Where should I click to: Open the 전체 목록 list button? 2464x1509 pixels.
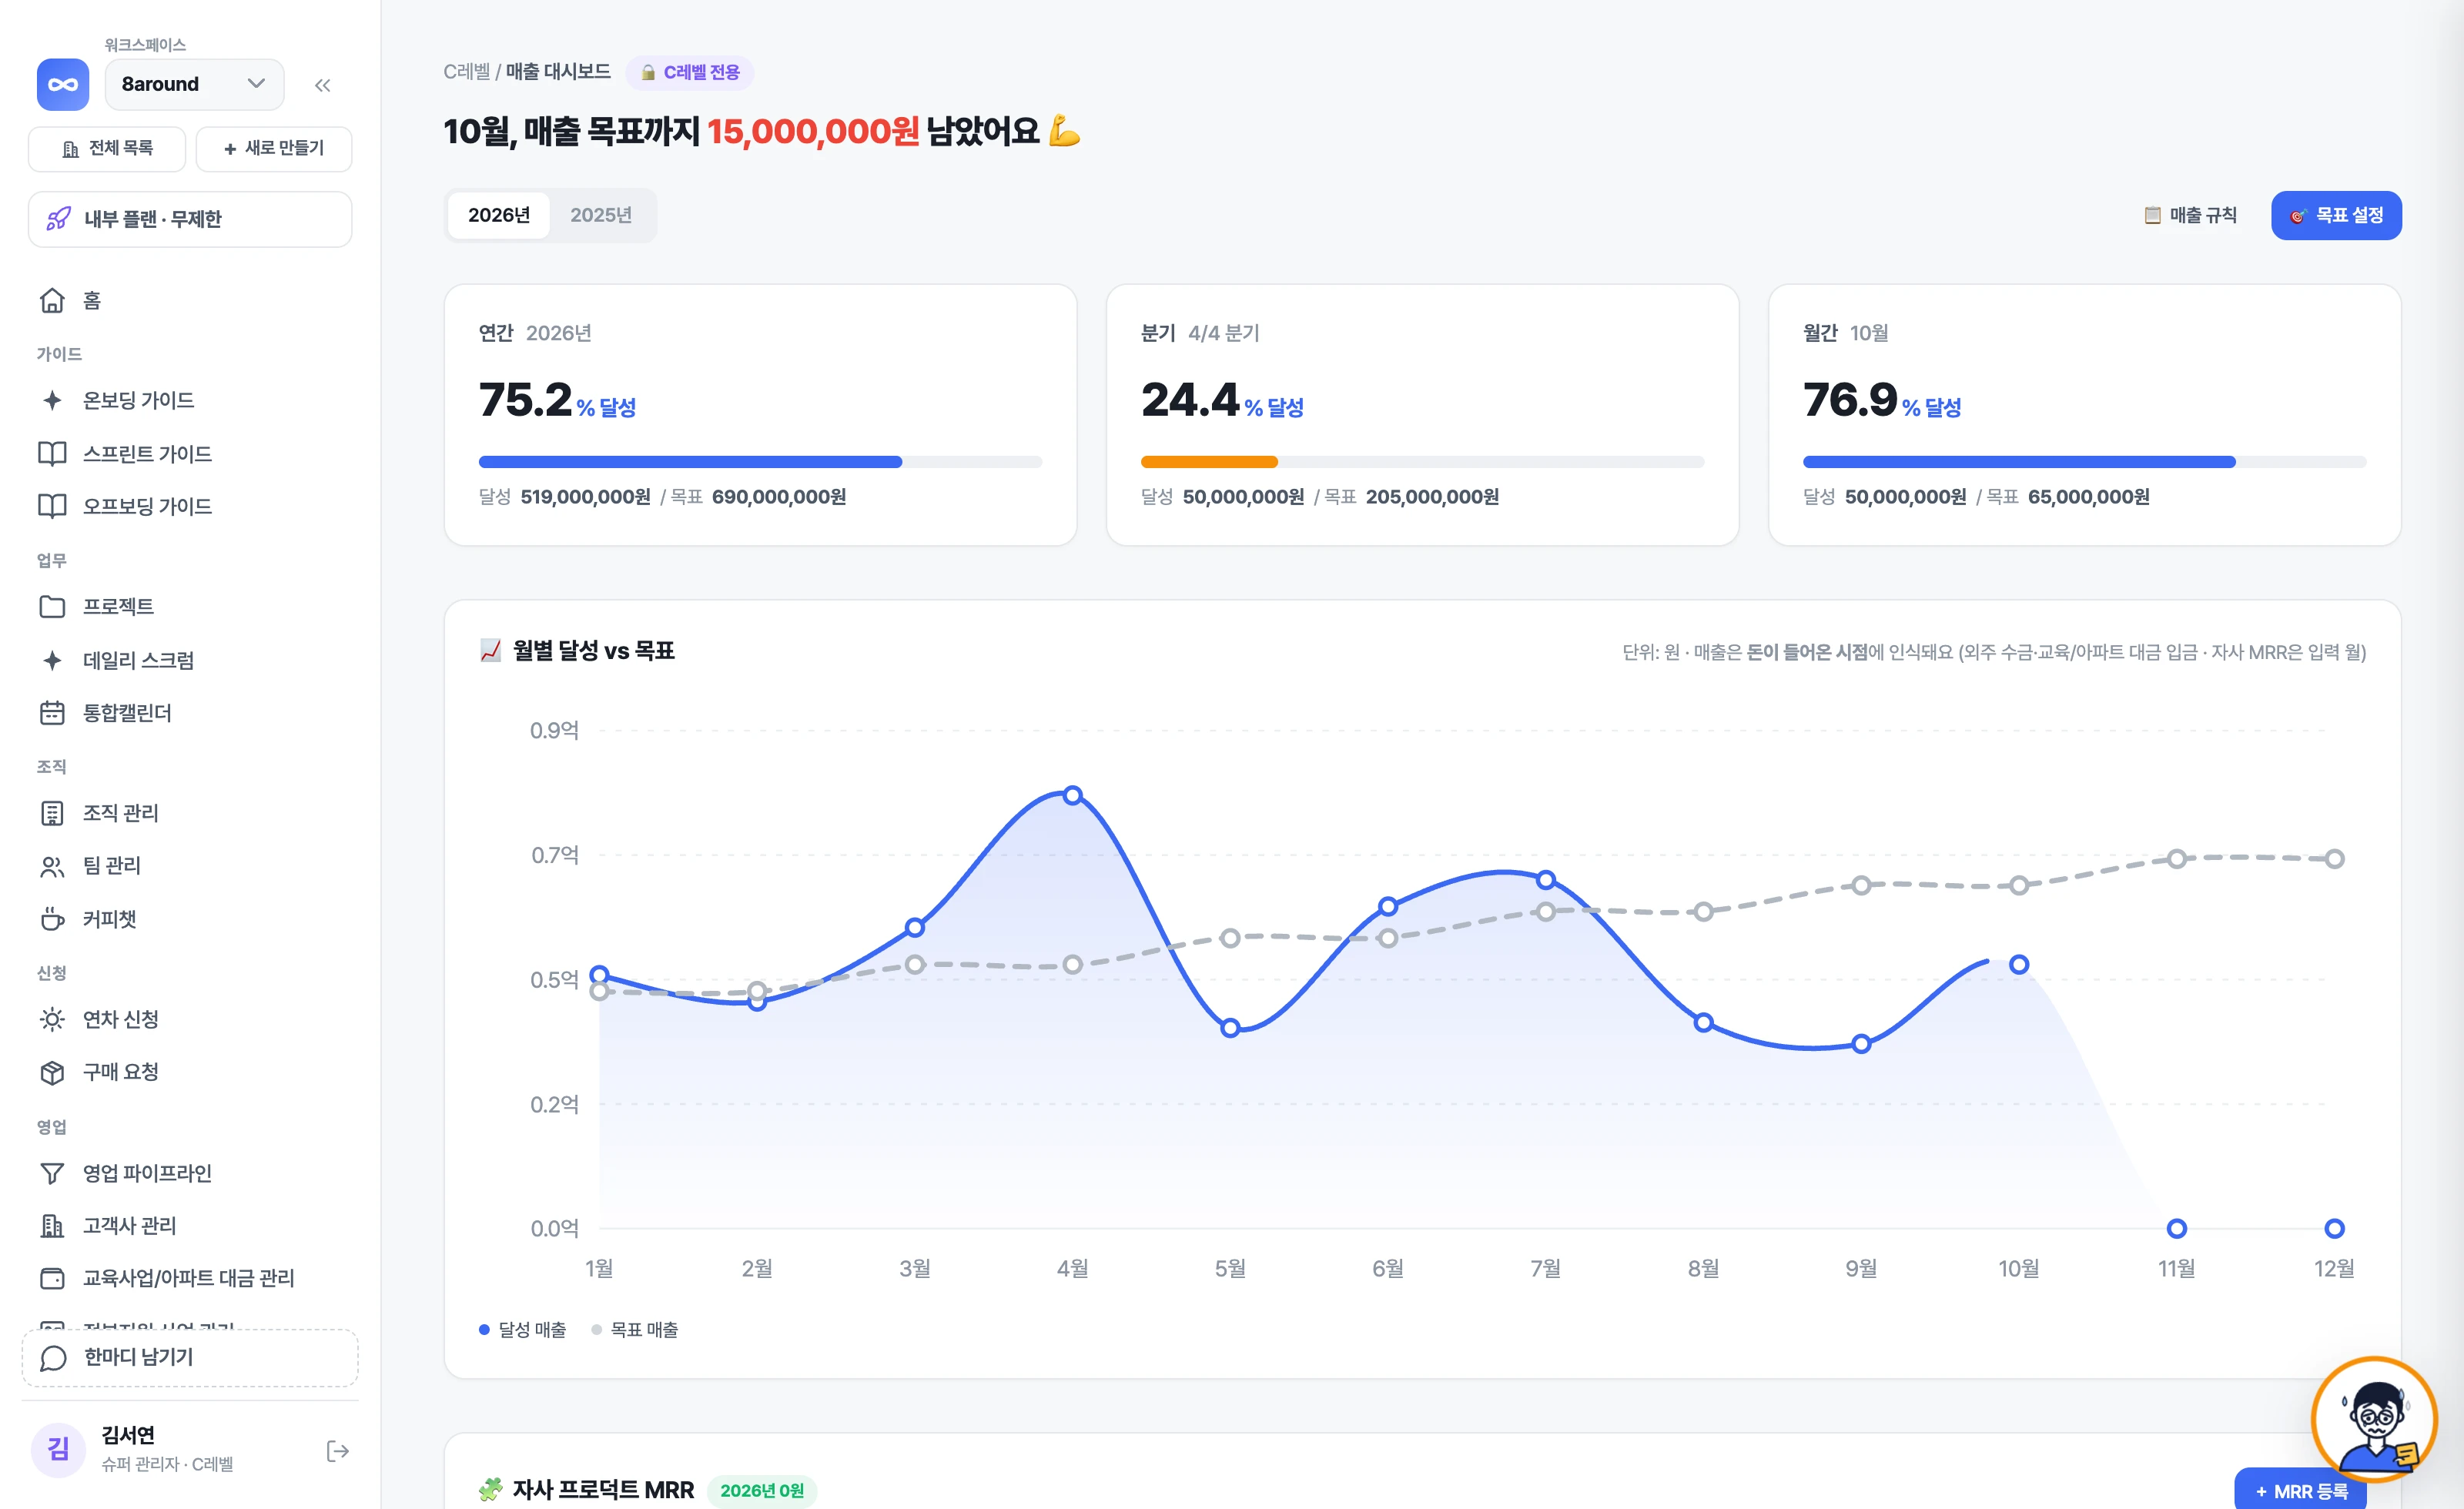(x=107, y=148)
